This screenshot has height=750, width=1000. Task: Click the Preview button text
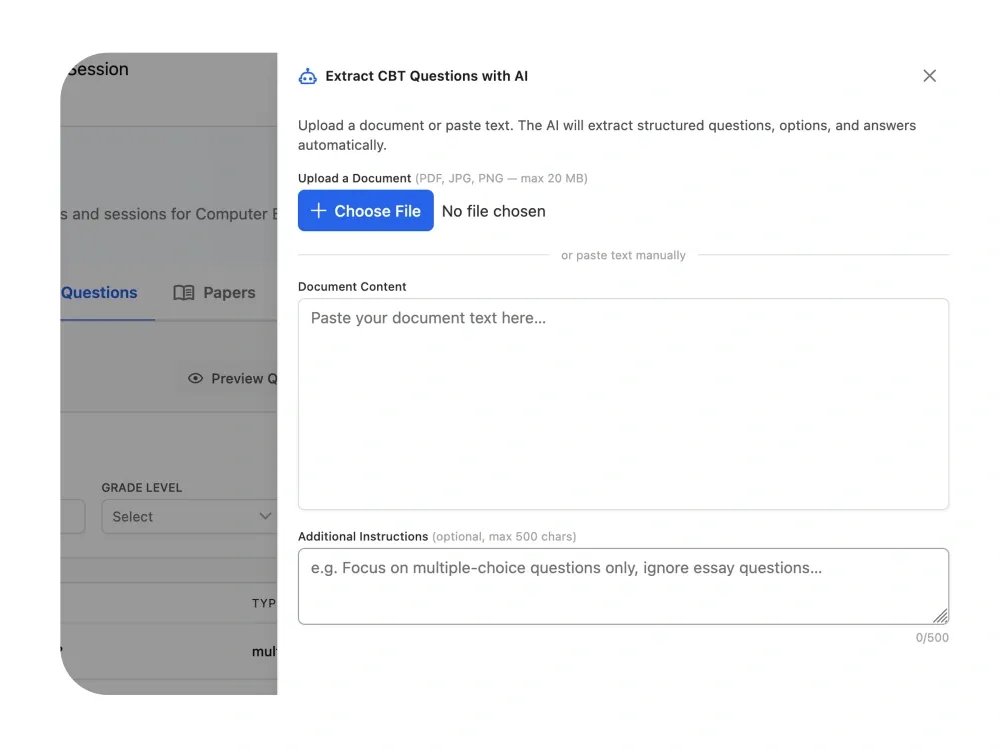click(244, 379)
